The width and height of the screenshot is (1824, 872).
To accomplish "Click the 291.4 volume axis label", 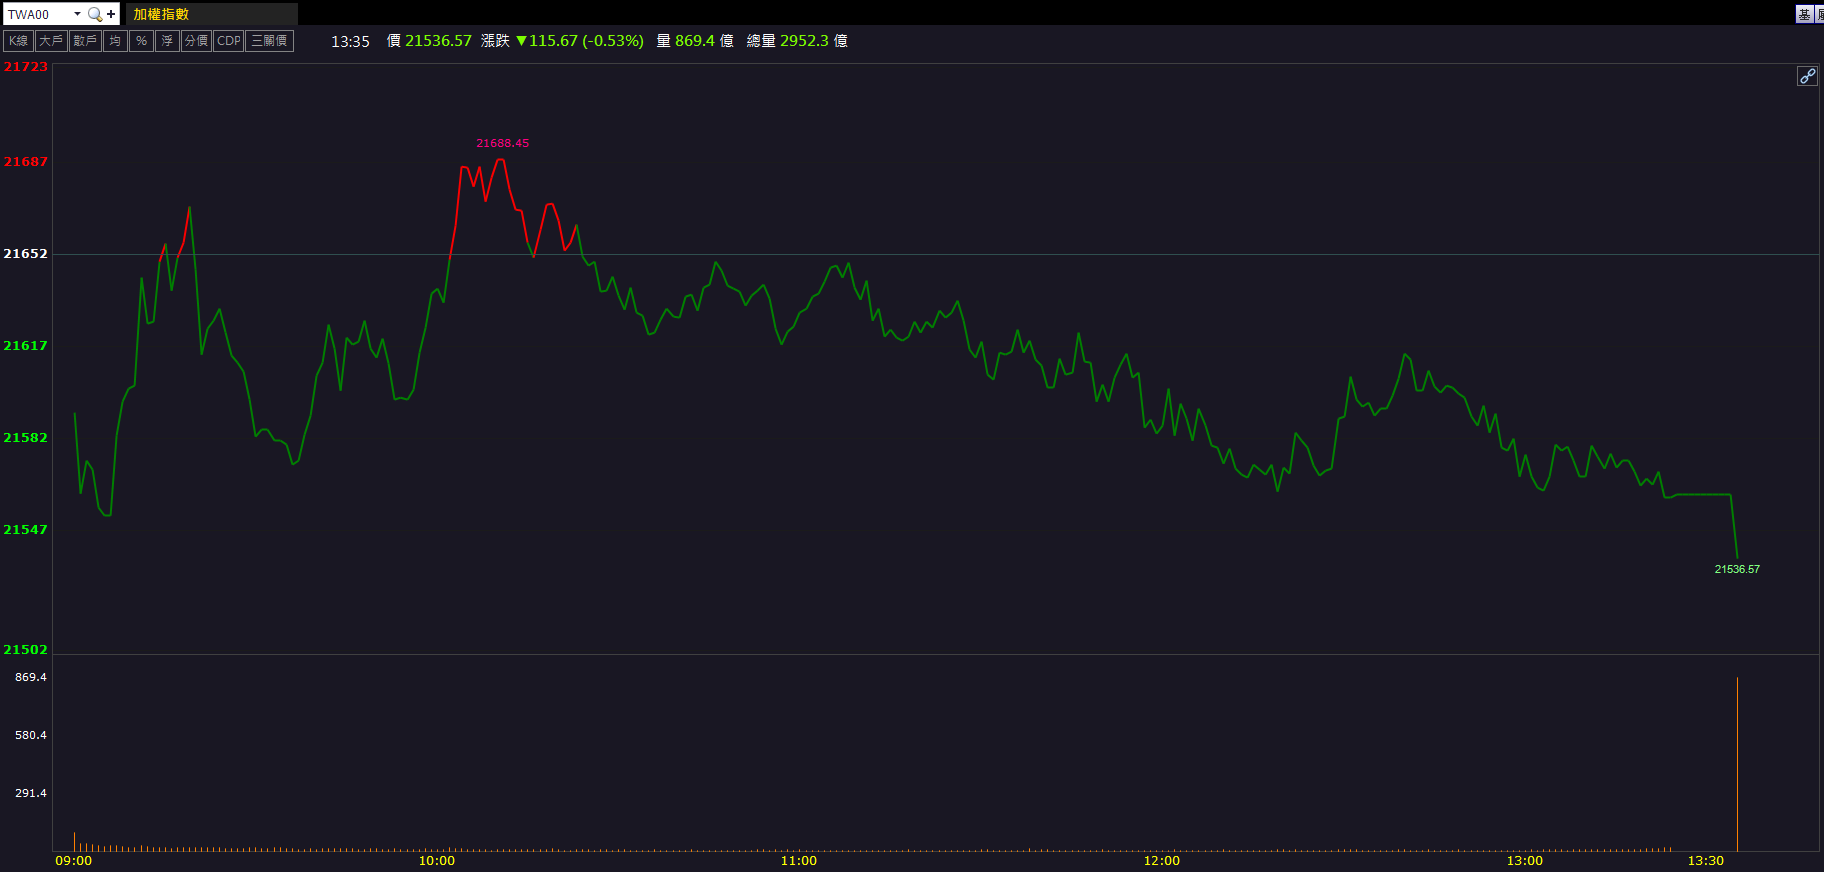I will coord(31,794).
